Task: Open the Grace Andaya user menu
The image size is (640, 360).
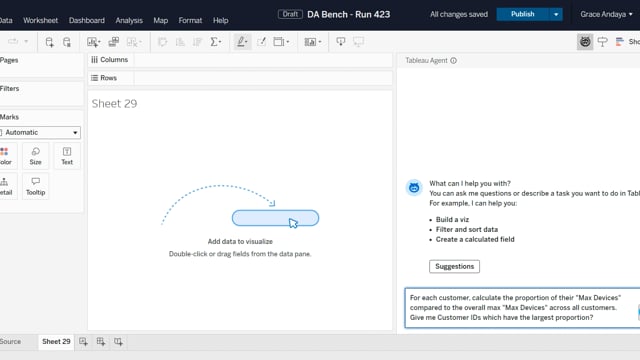Action: (606, 14)
